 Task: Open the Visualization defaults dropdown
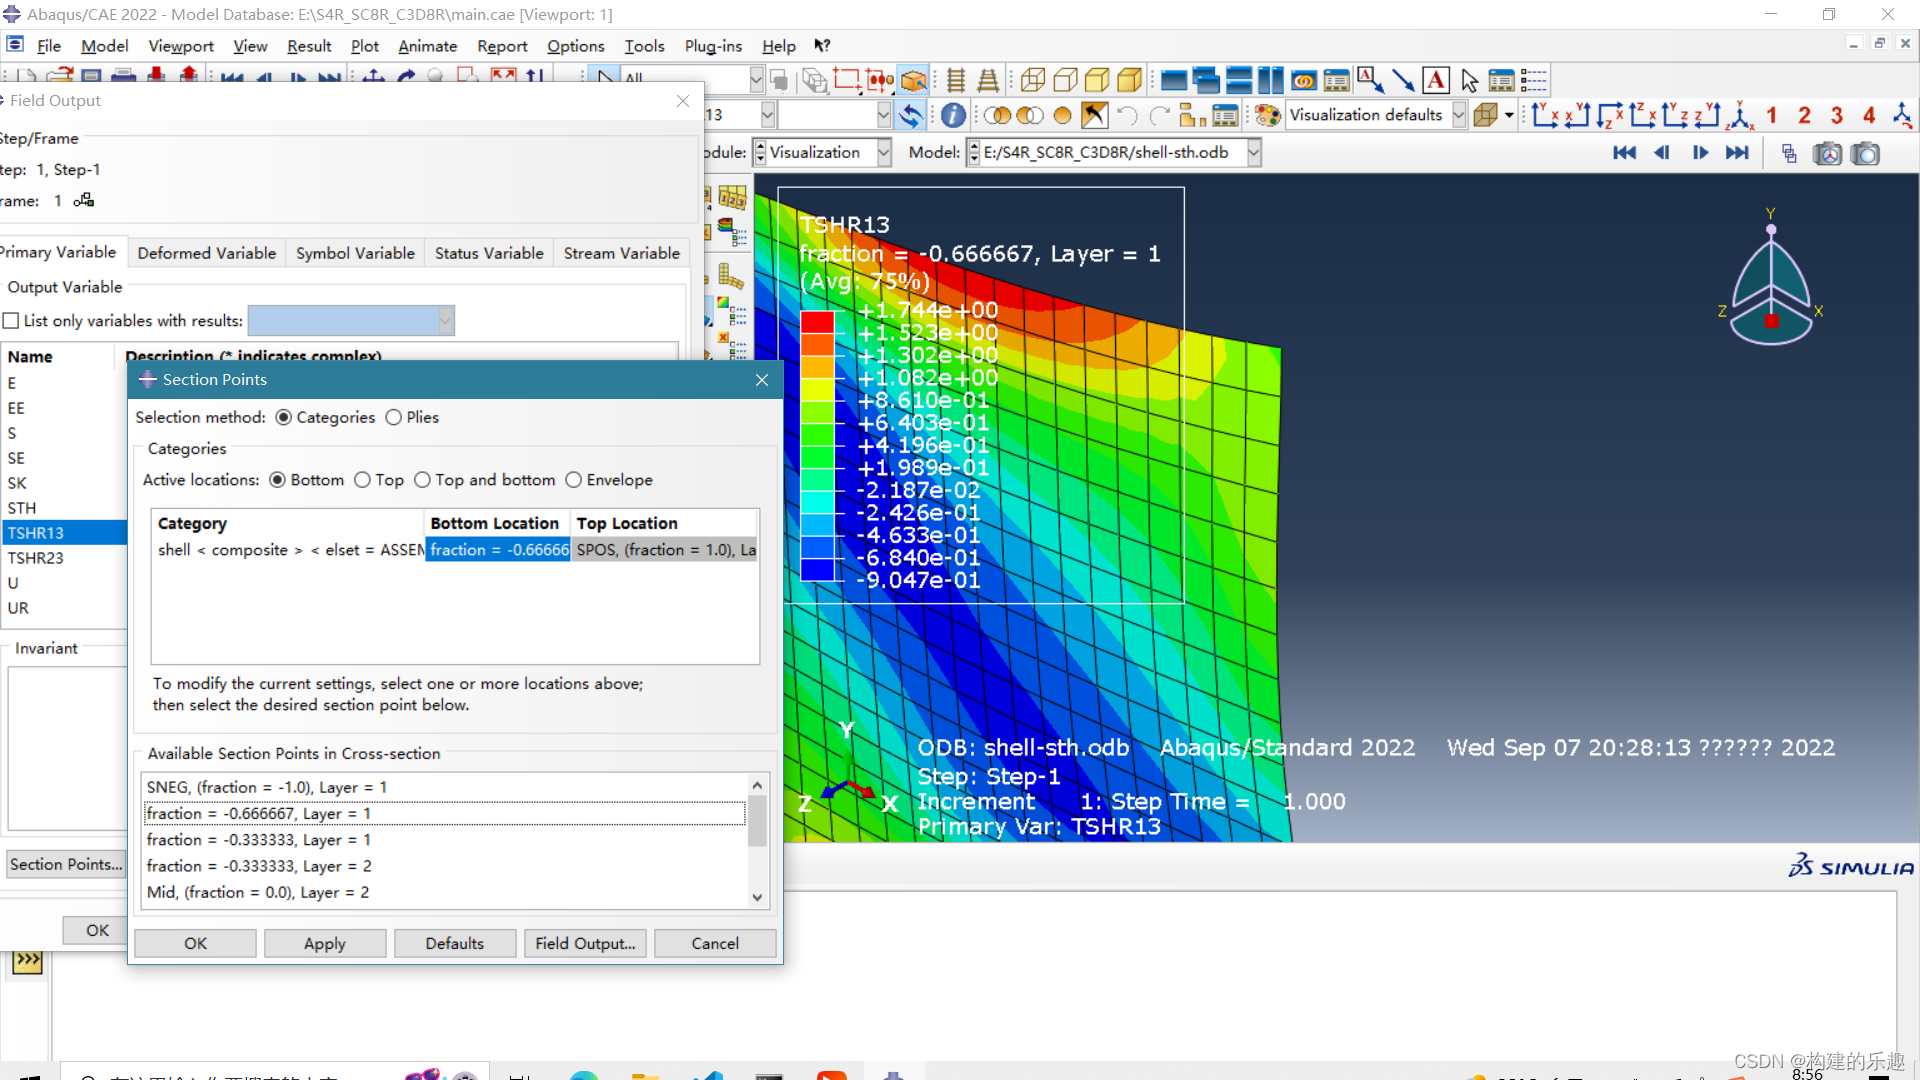click(x=1459, y=115)
